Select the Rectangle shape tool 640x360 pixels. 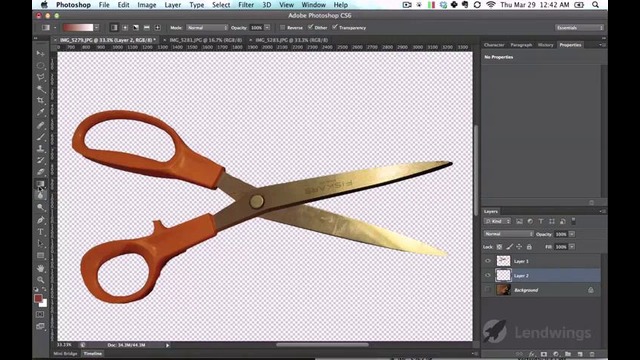40,256
